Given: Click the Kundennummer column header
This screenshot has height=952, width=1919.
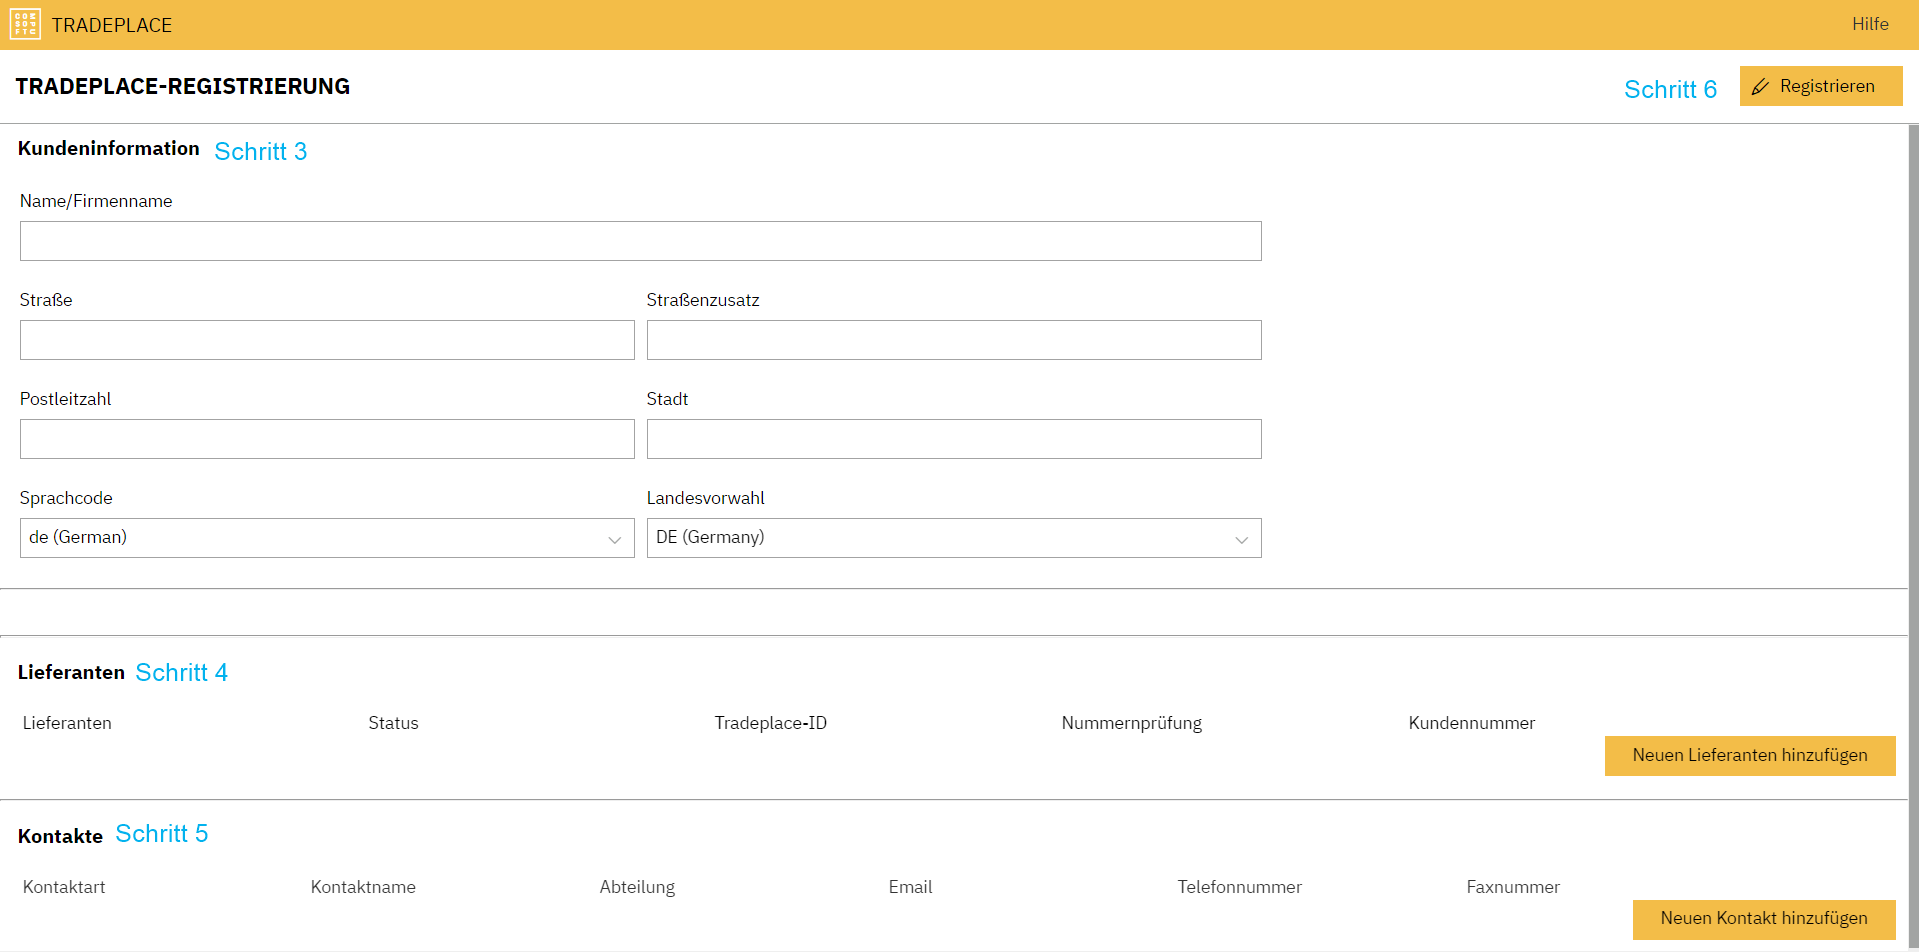Looking at the screenshot, I should coord(1471,723).
